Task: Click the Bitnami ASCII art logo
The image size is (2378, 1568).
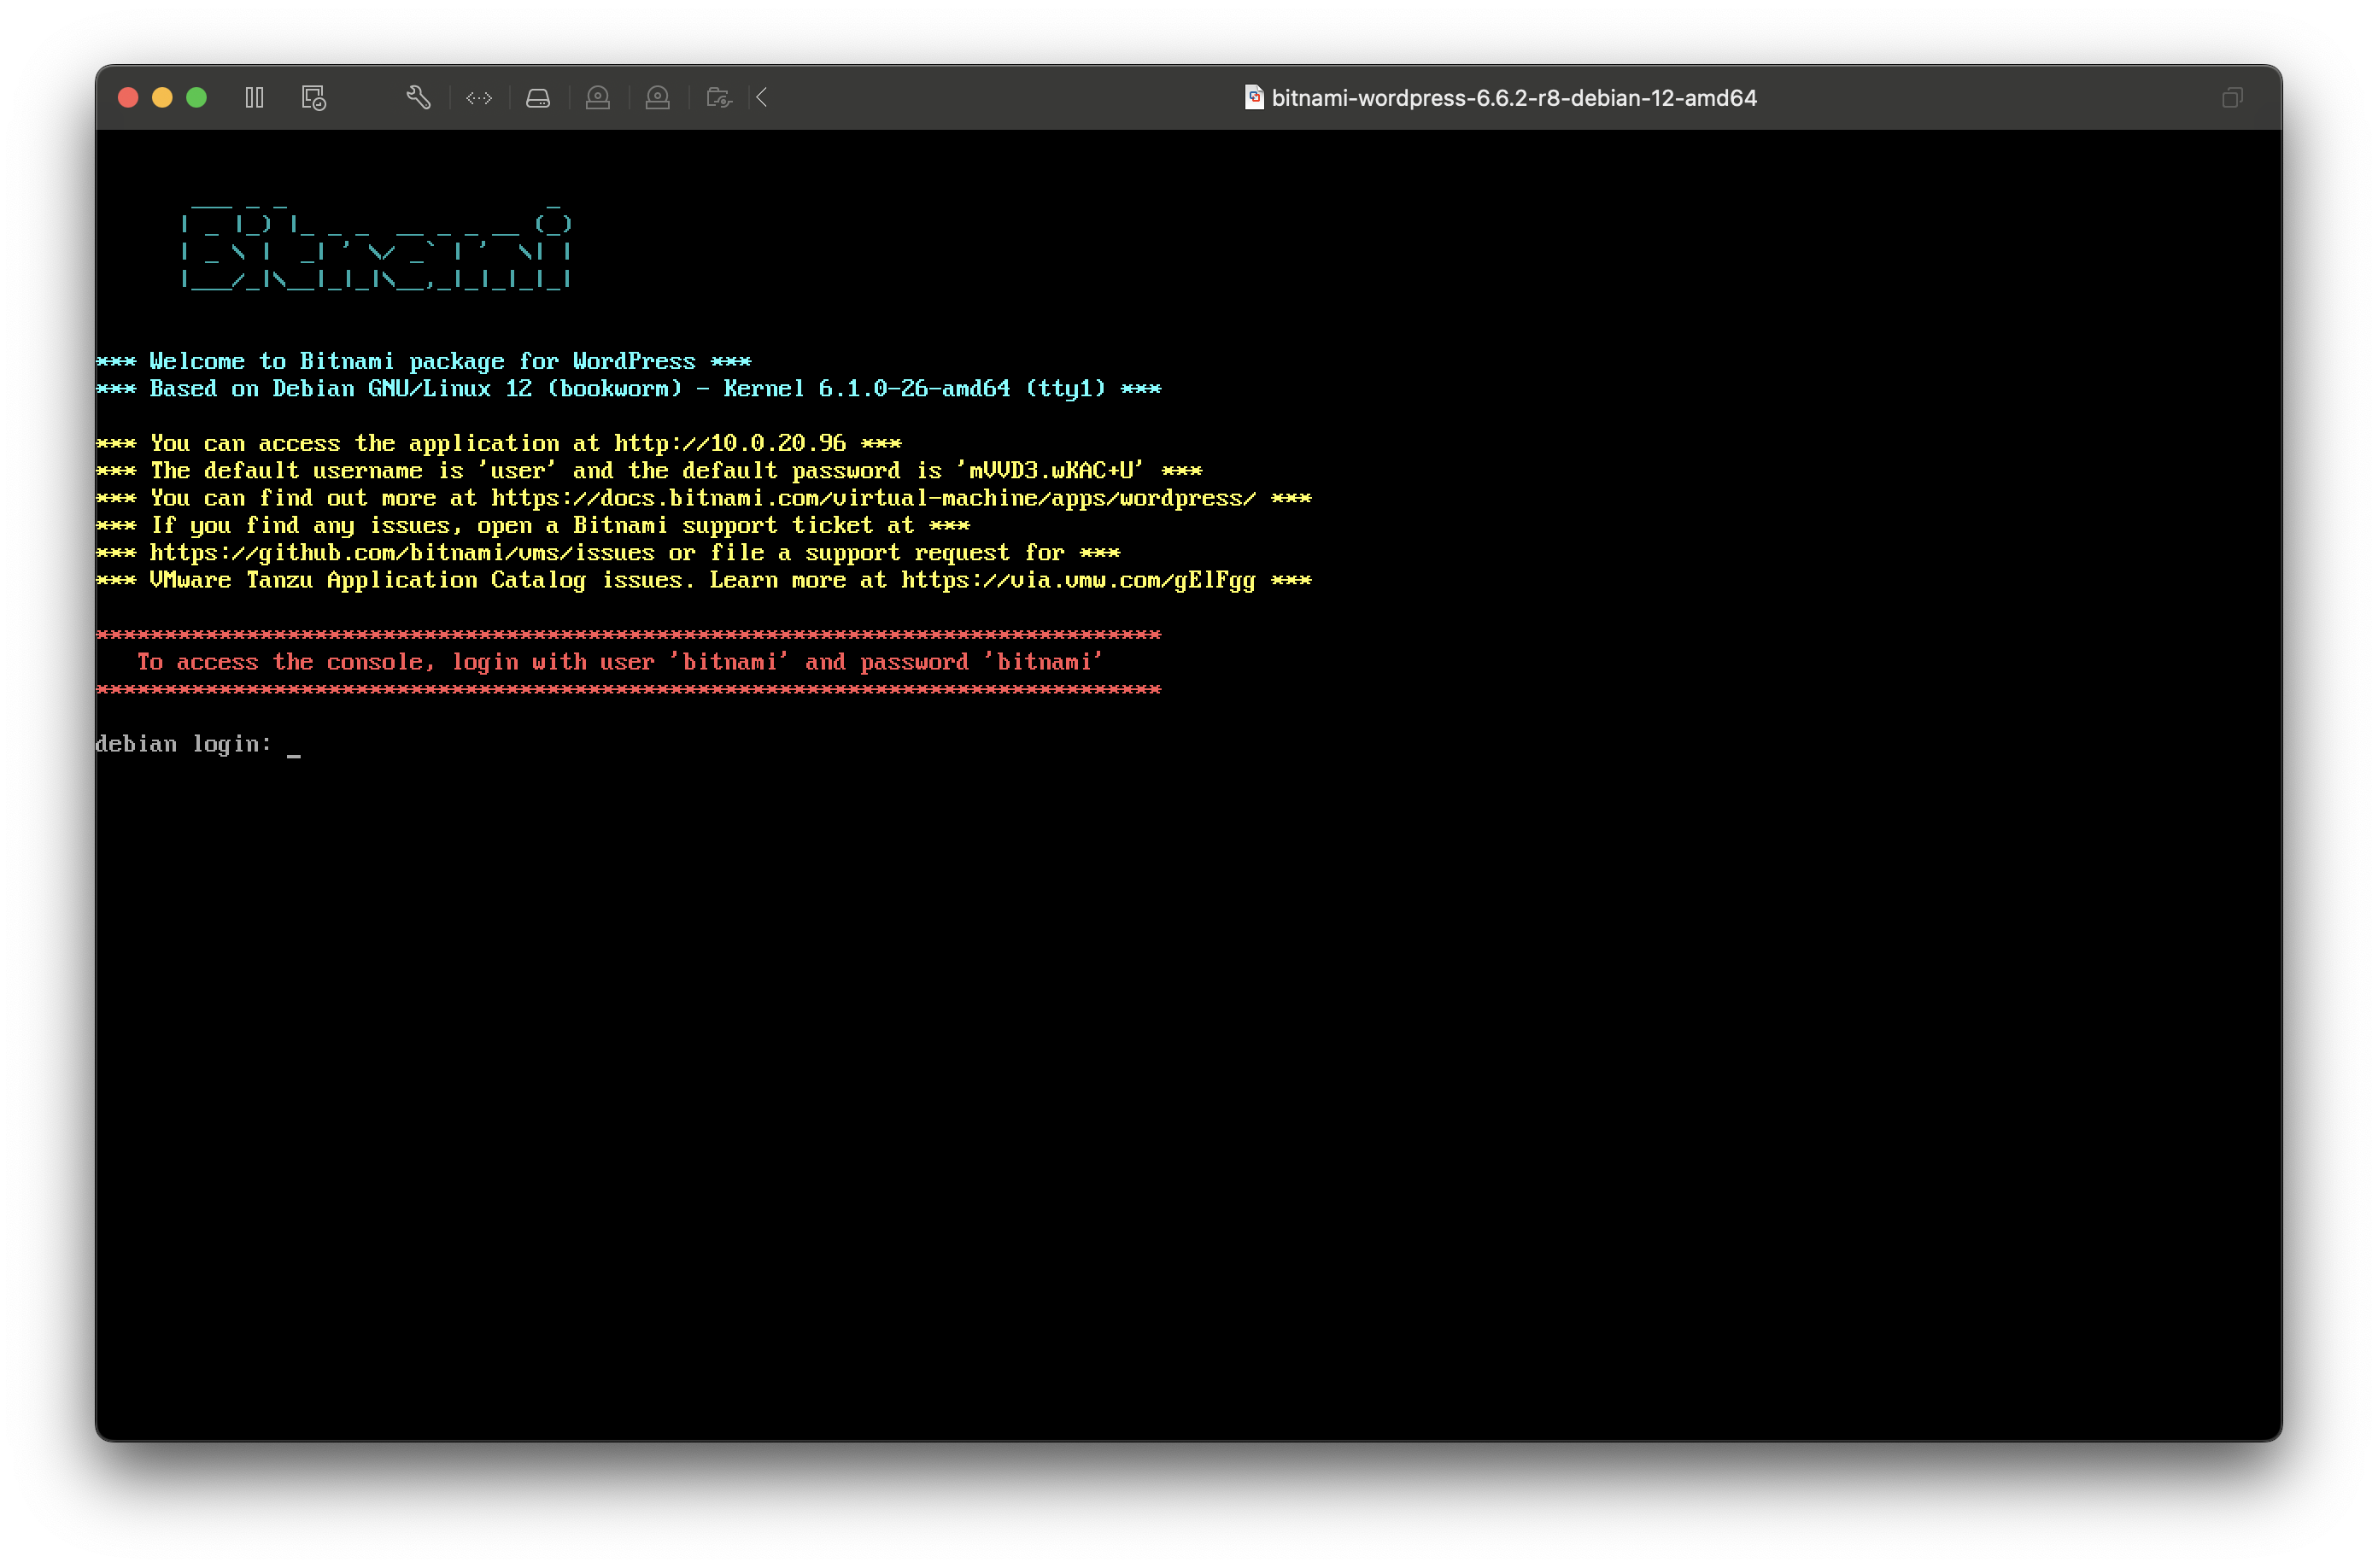Action: coord(376,247)
